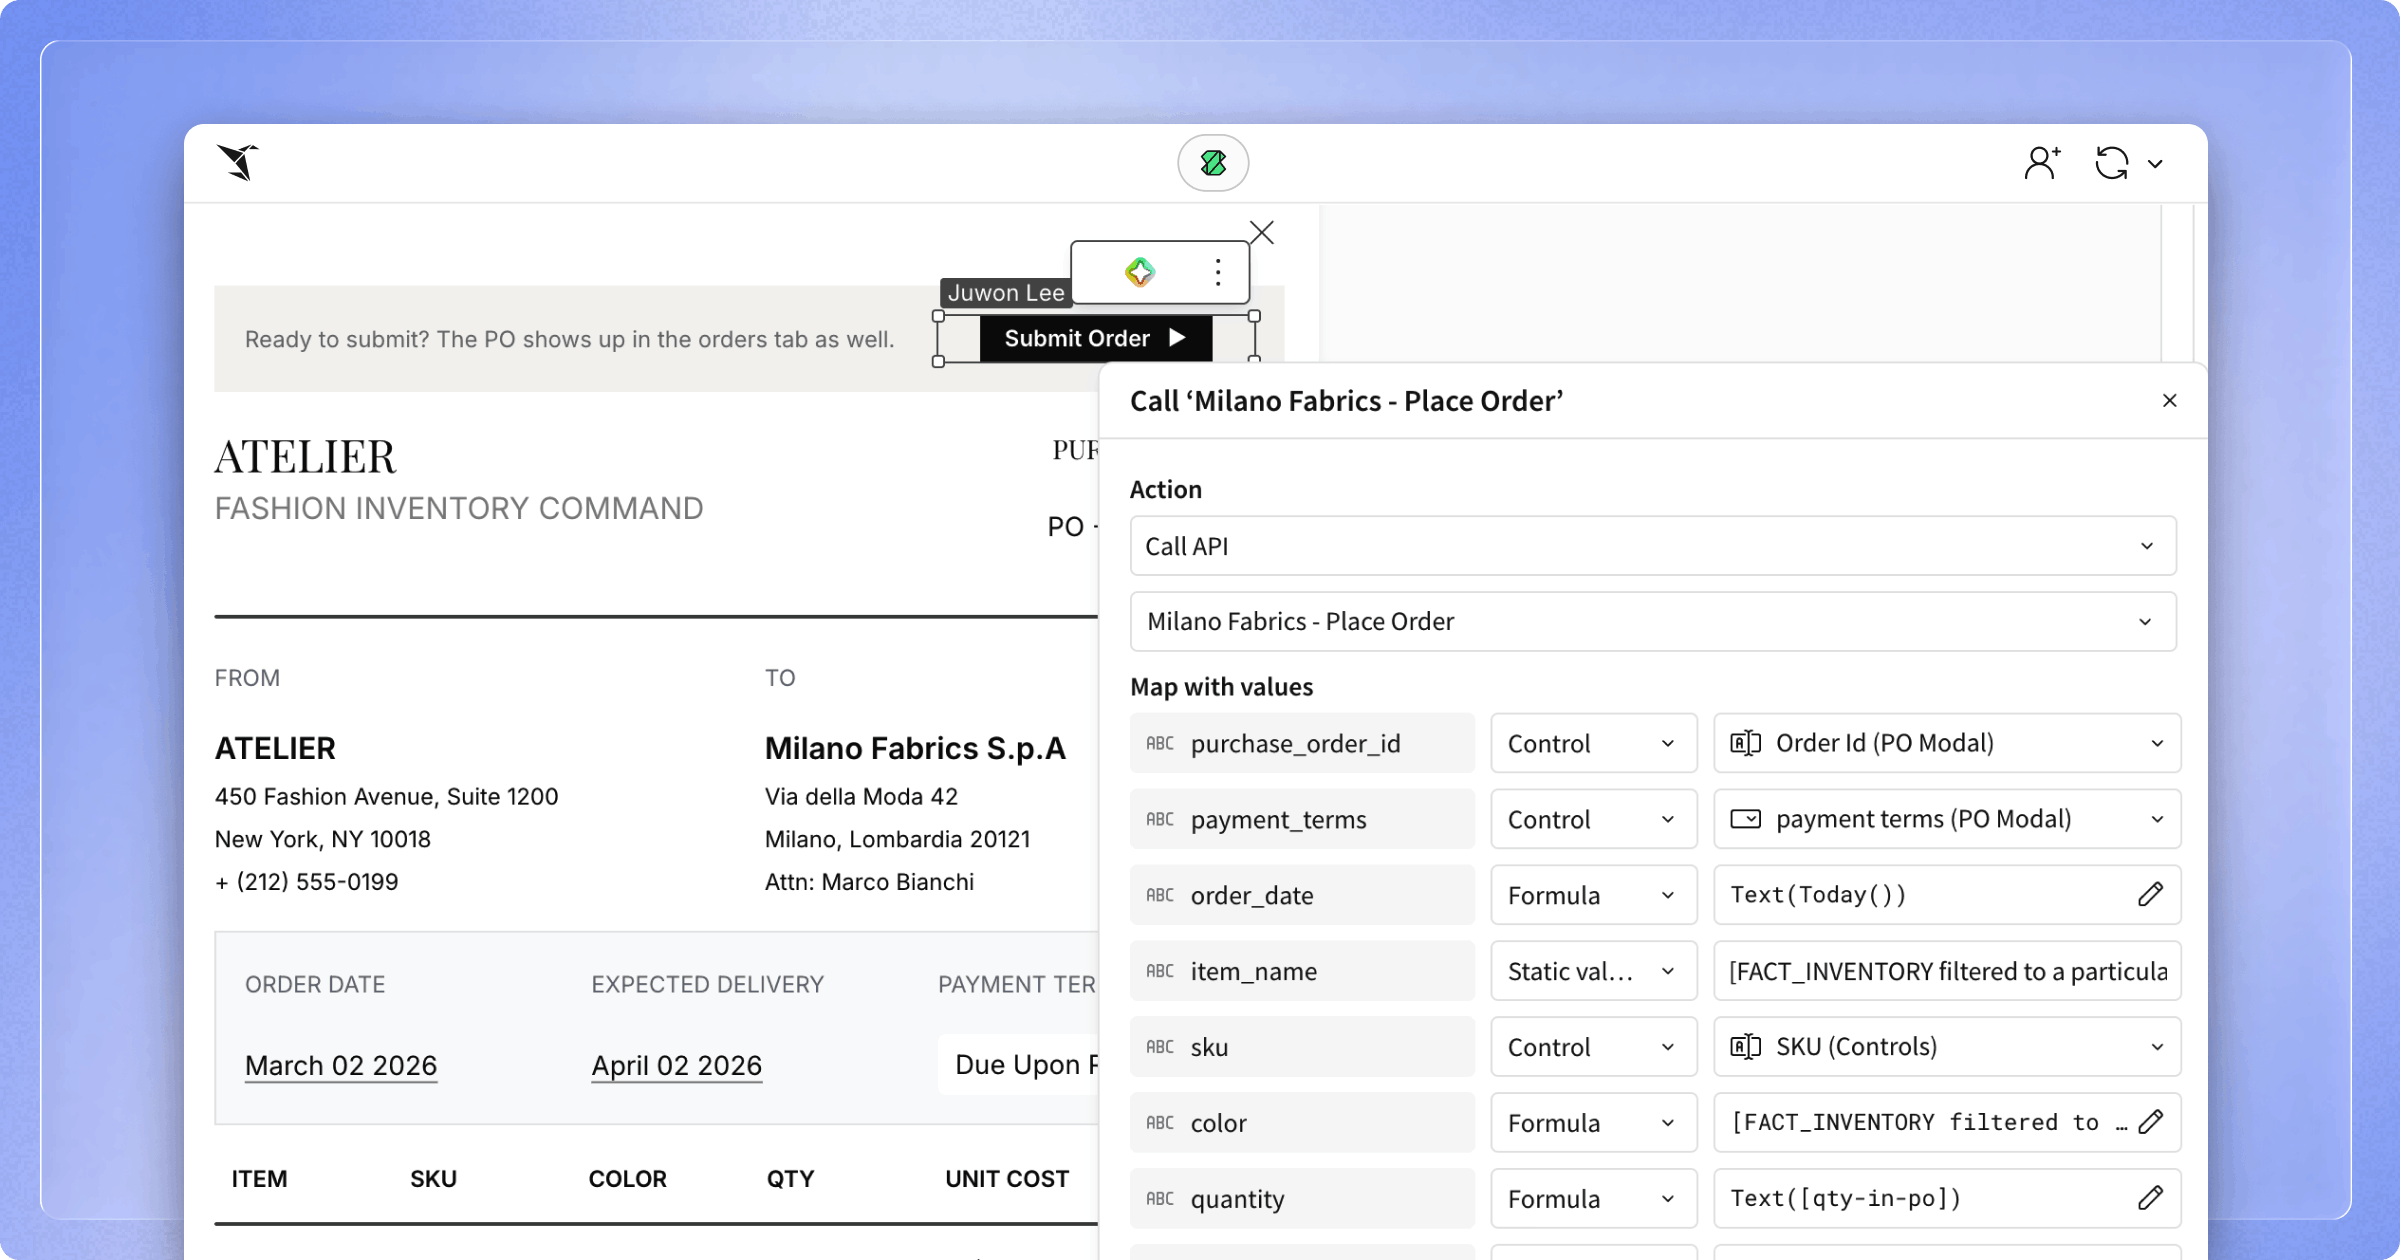Close the Call Milano Fabrics panel
The width and height of the screenshot is (2400, 1260).
click(x=2169, y=400)
